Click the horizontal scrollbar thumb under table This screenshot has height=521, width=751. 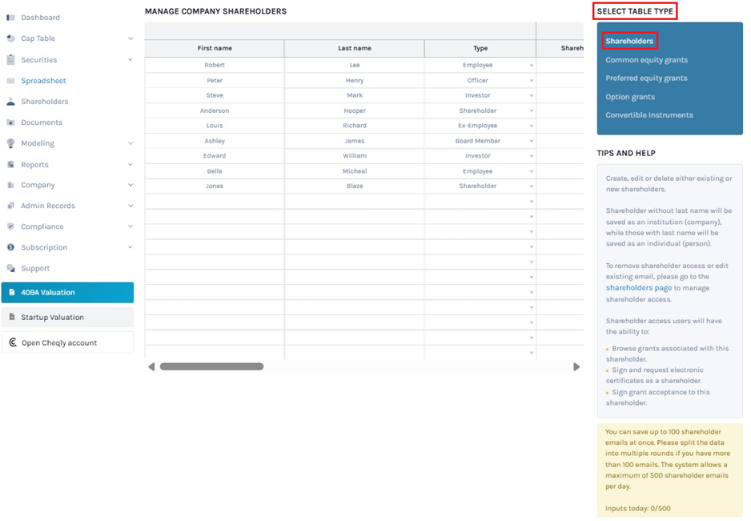click(x=212, y=367)
